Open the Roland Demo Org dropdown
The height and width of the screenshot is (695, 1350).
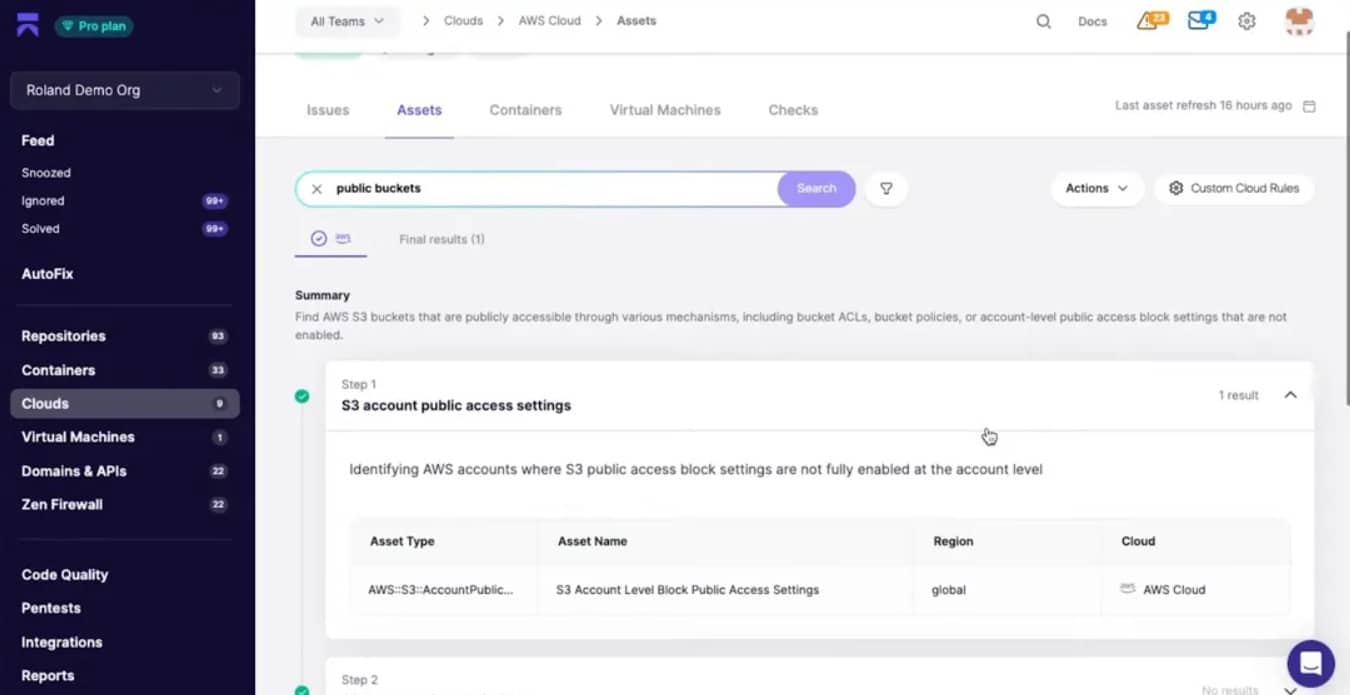[125, 90]
